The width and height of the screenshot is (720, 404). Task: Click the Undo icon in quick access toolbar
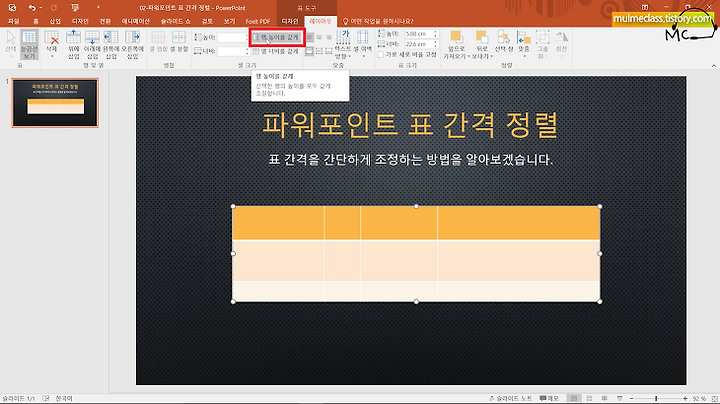(x=32, y=8)
